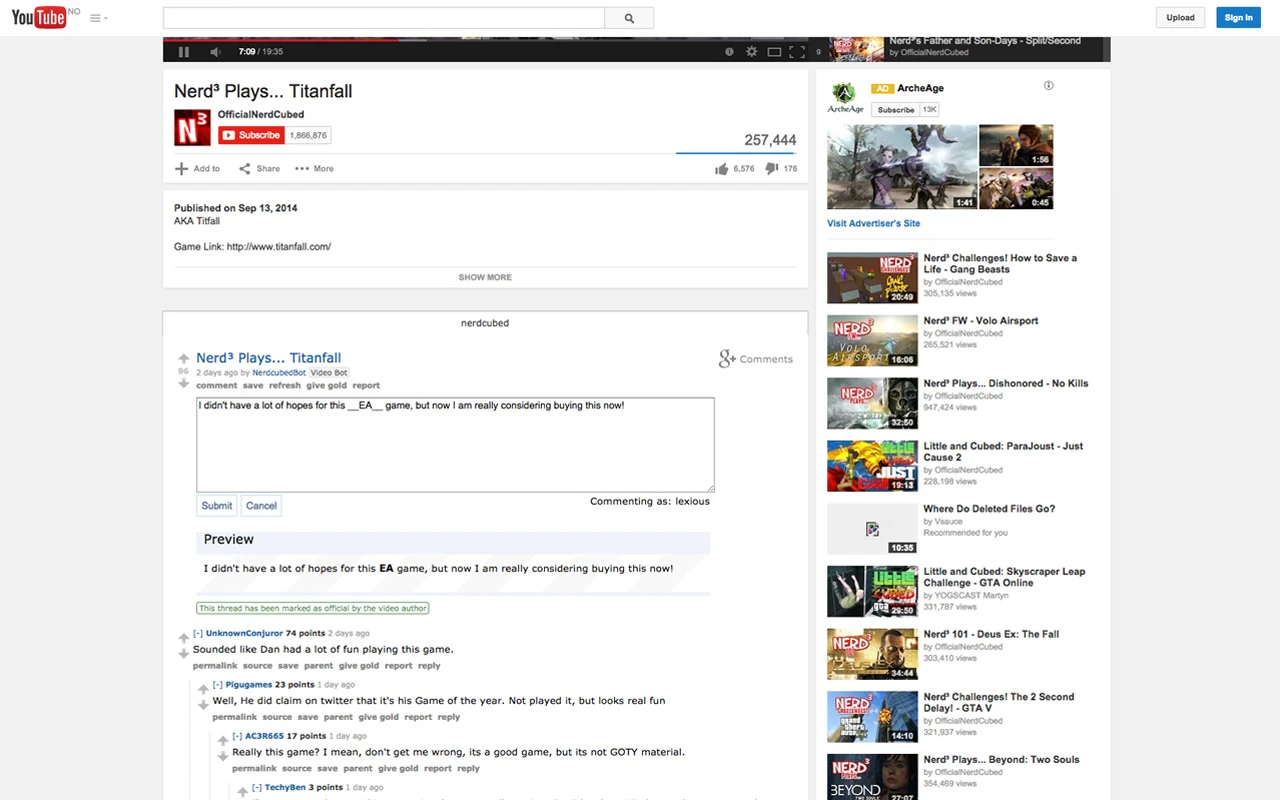The image size is (1280, 800).
Task: Cancel the comment draft
Action: (x=261, y=506)
